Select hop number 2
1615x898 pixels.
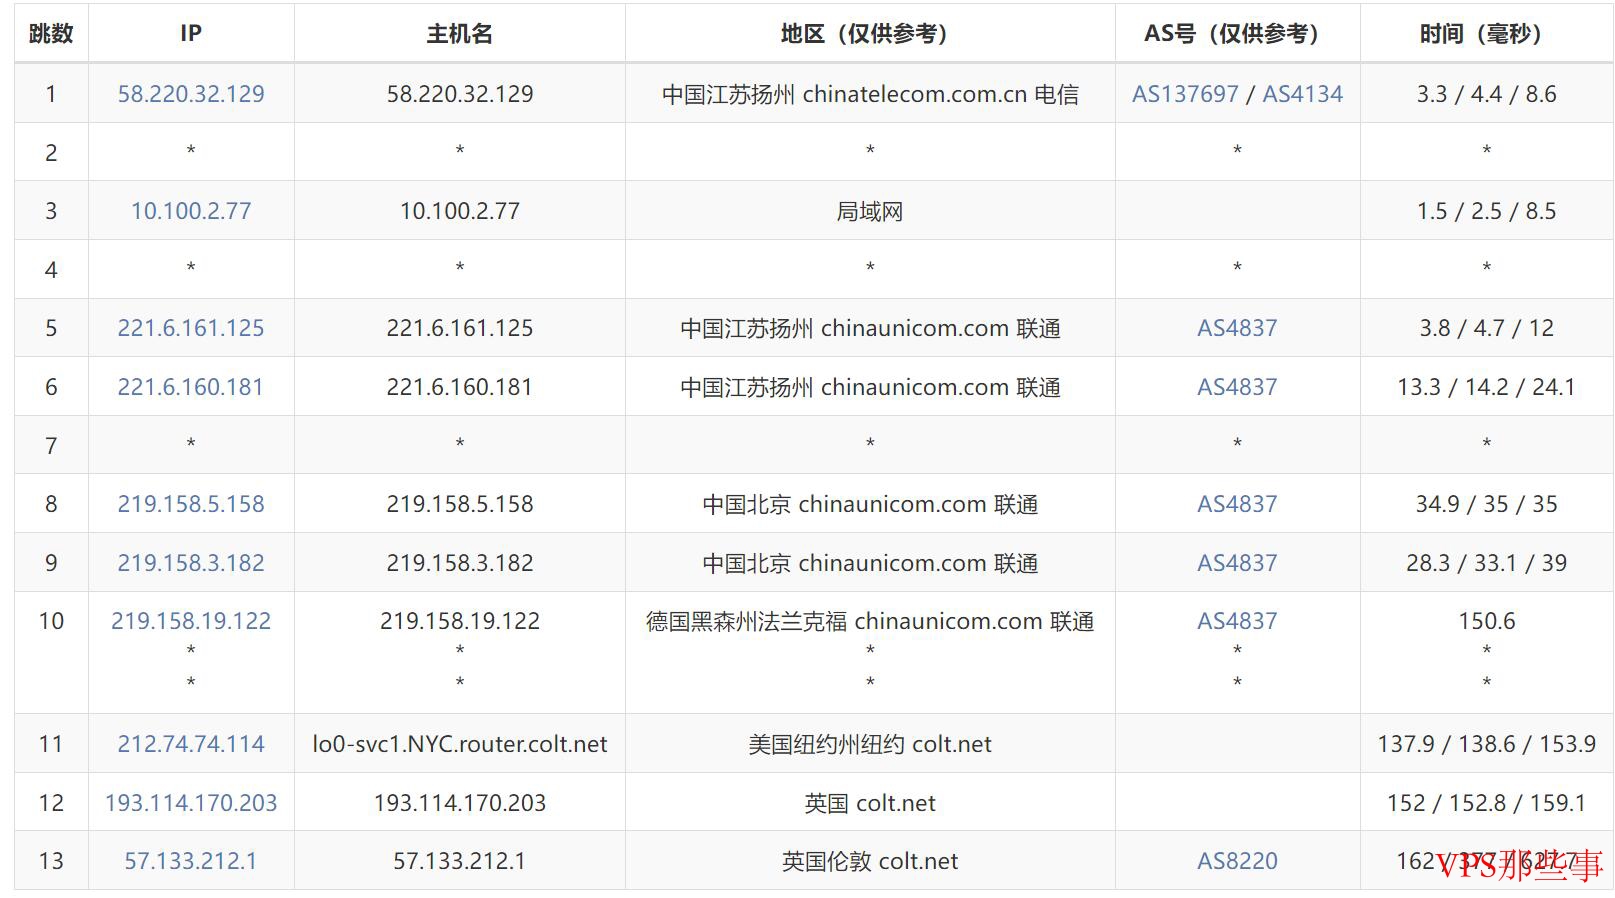[x=51, y=153]
